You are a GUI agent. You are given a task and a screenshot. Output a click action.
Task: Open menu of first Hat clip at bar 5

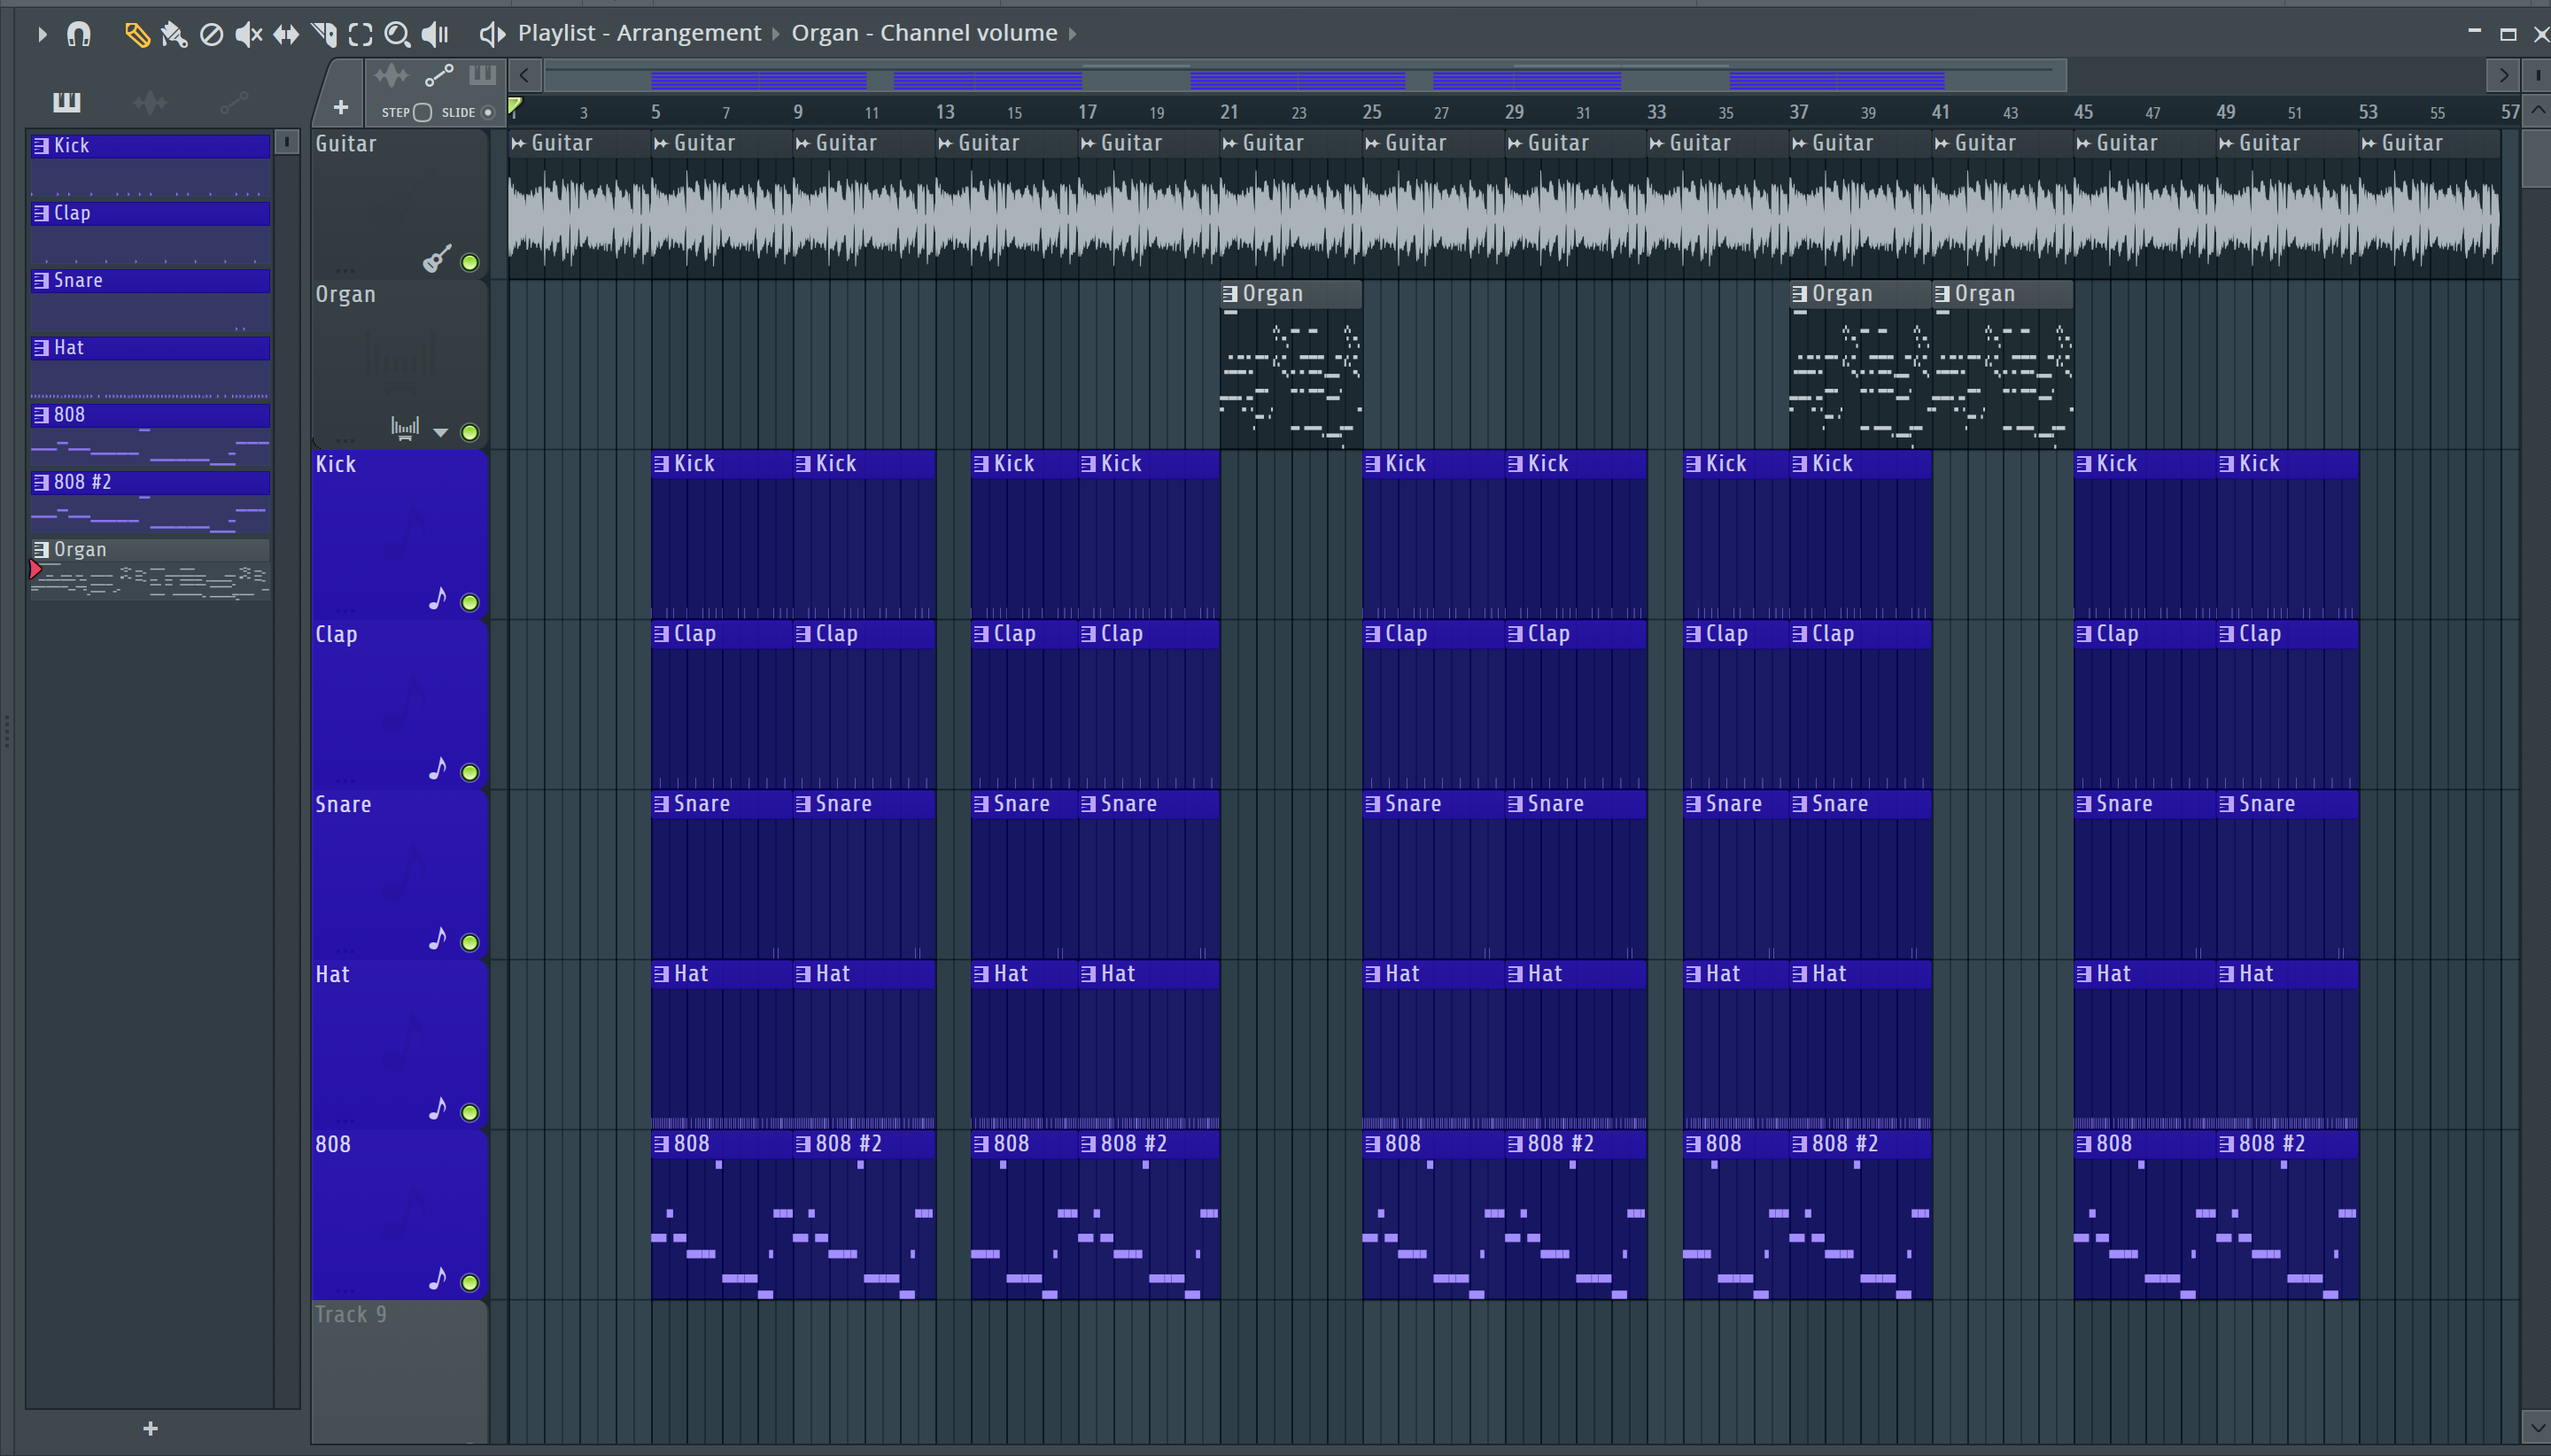[661, 974]
